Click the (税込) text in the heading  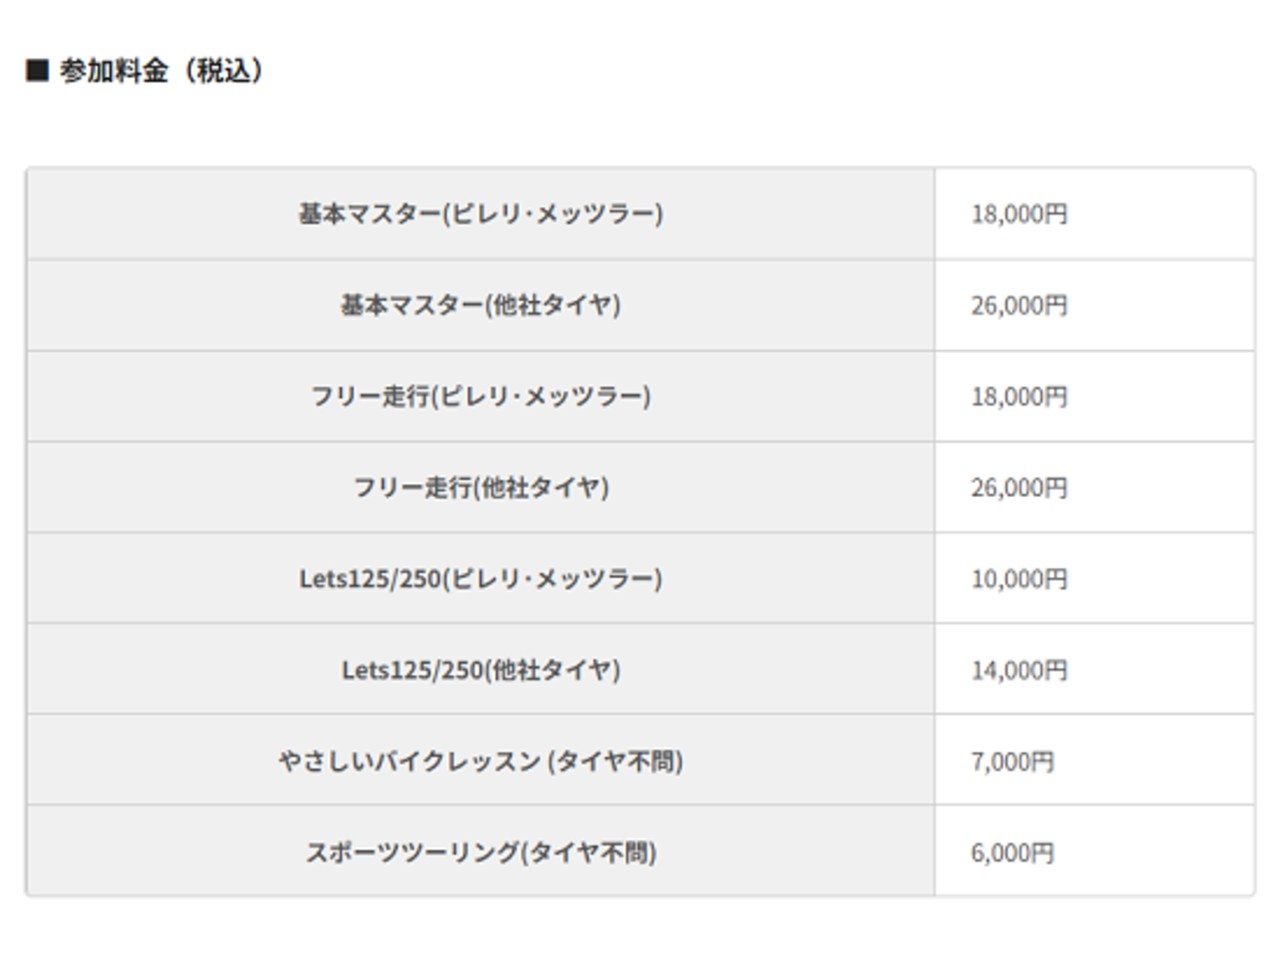click(229, 71)
